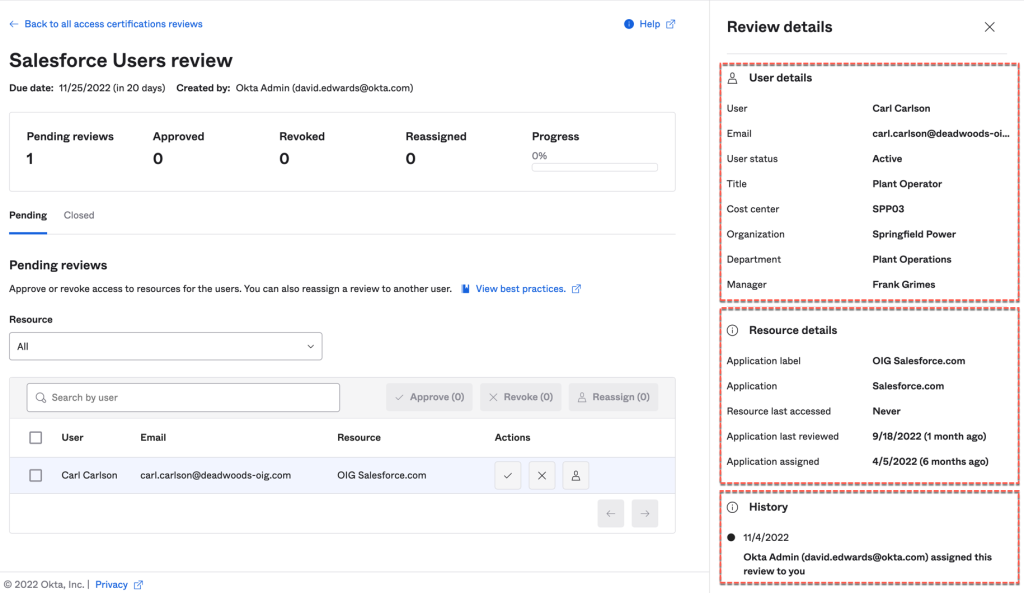Go to previous page with left arrow
The image size is (1024, 593).
click(611, 514)
